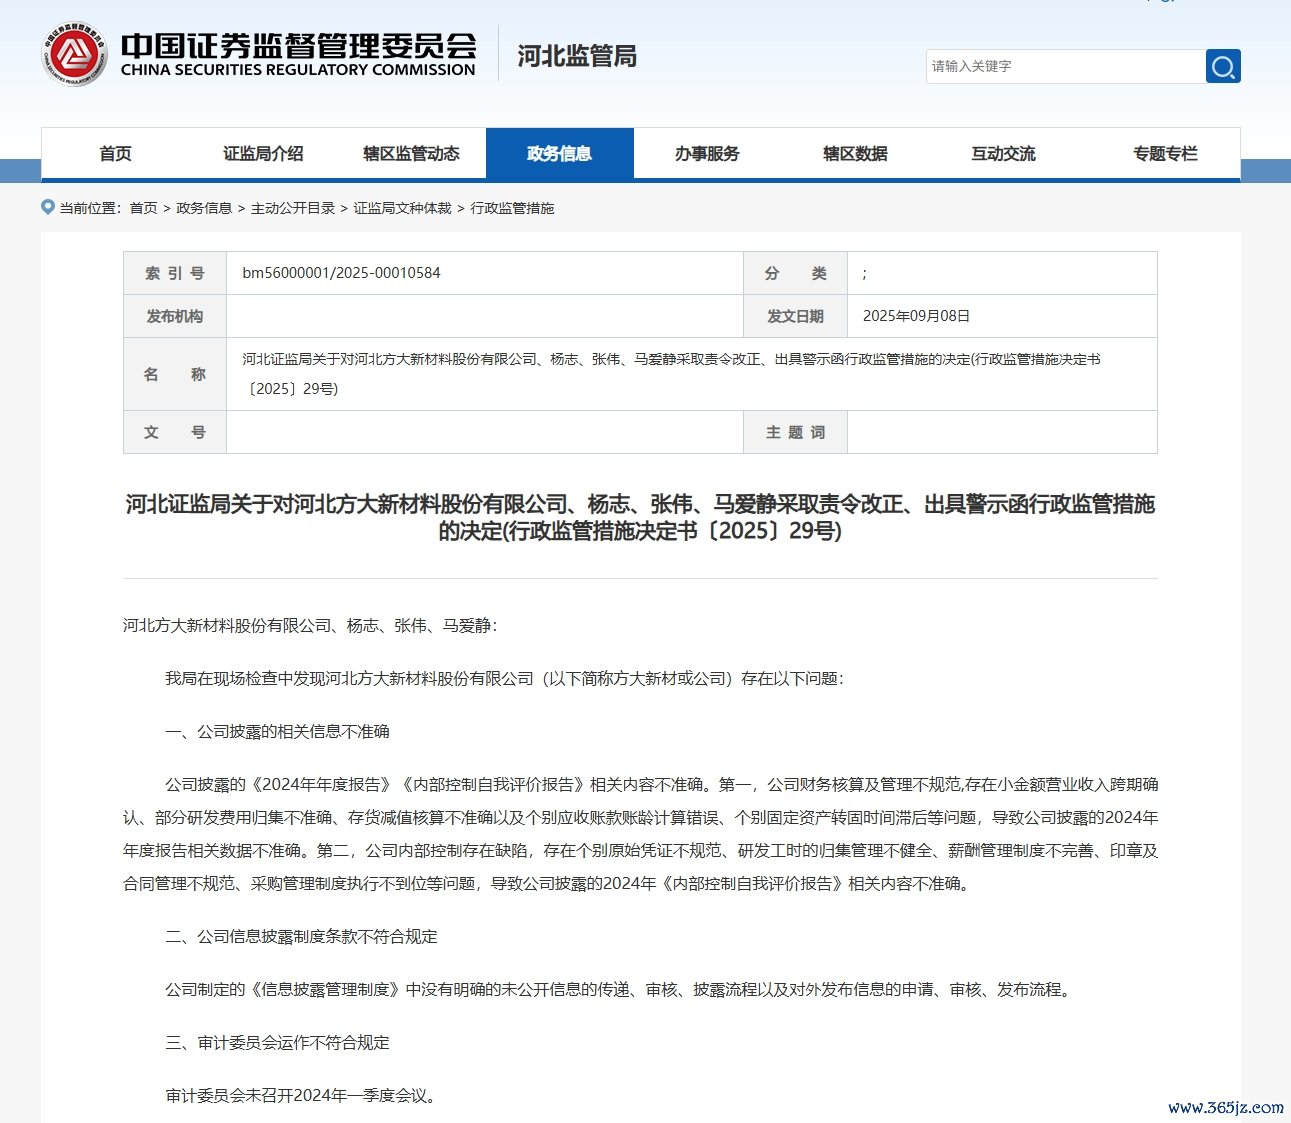Viewport: 1291px width, 1123px height.
Task: Click heading 一、公司披露的相关信息不准确
Action: (277, 731)
